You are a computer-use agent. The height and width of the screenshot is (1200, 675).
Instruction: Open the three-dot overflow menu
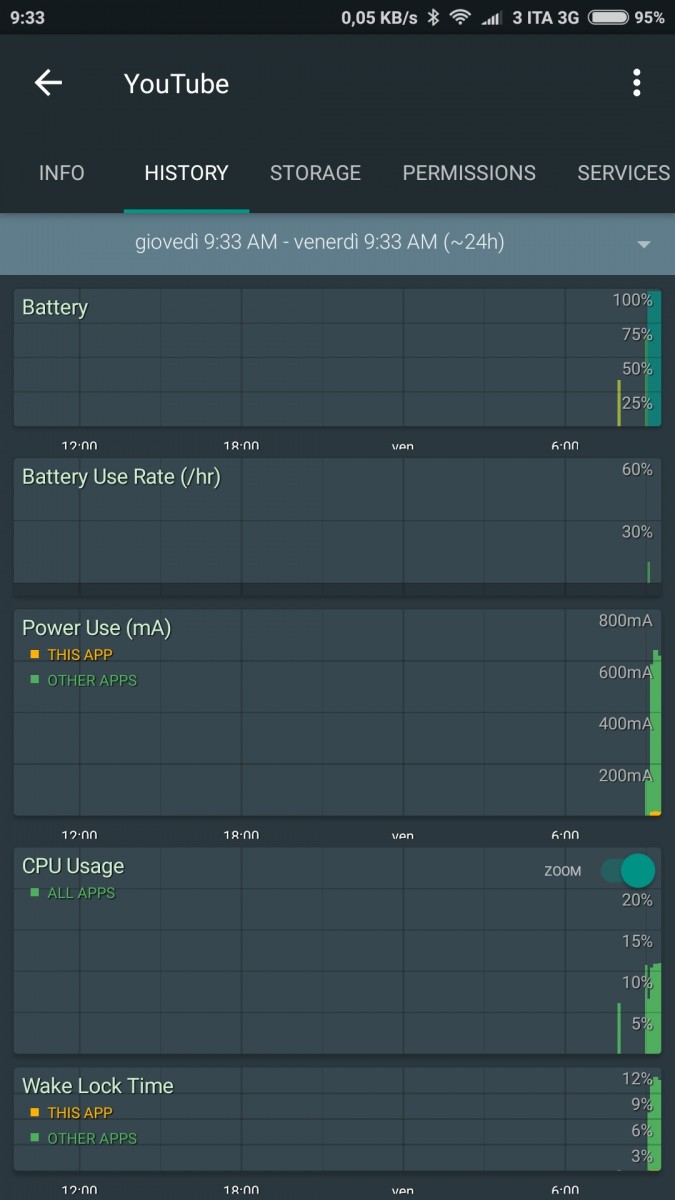(x=636, y=83)
